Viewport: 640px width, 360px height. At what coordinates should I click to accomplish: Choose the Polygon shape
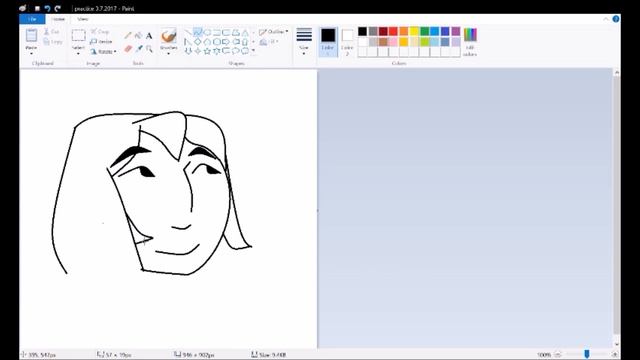point(236,32)
